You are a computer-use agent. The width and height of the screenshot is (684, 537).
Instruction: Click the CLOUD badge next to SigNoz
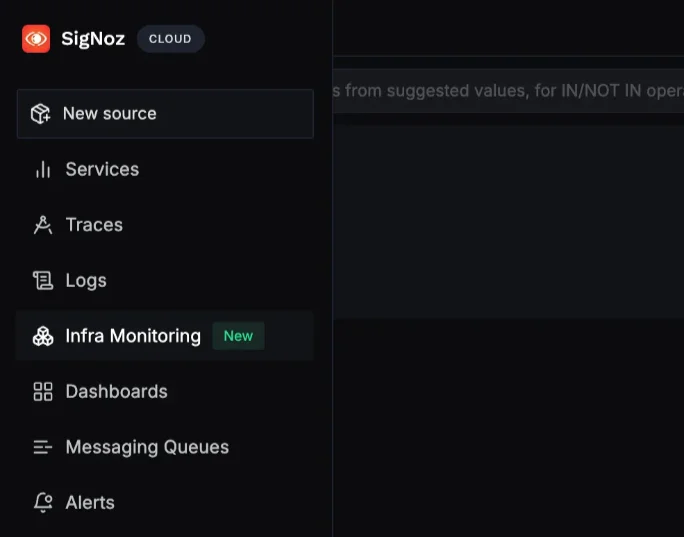point(171,39)
